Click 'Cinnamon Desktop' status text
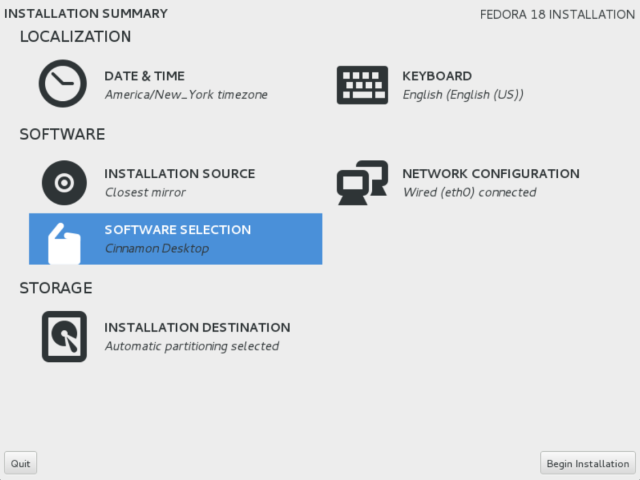Image resolution: width=640 pixels, height=480 pixels. click(157, 248)
